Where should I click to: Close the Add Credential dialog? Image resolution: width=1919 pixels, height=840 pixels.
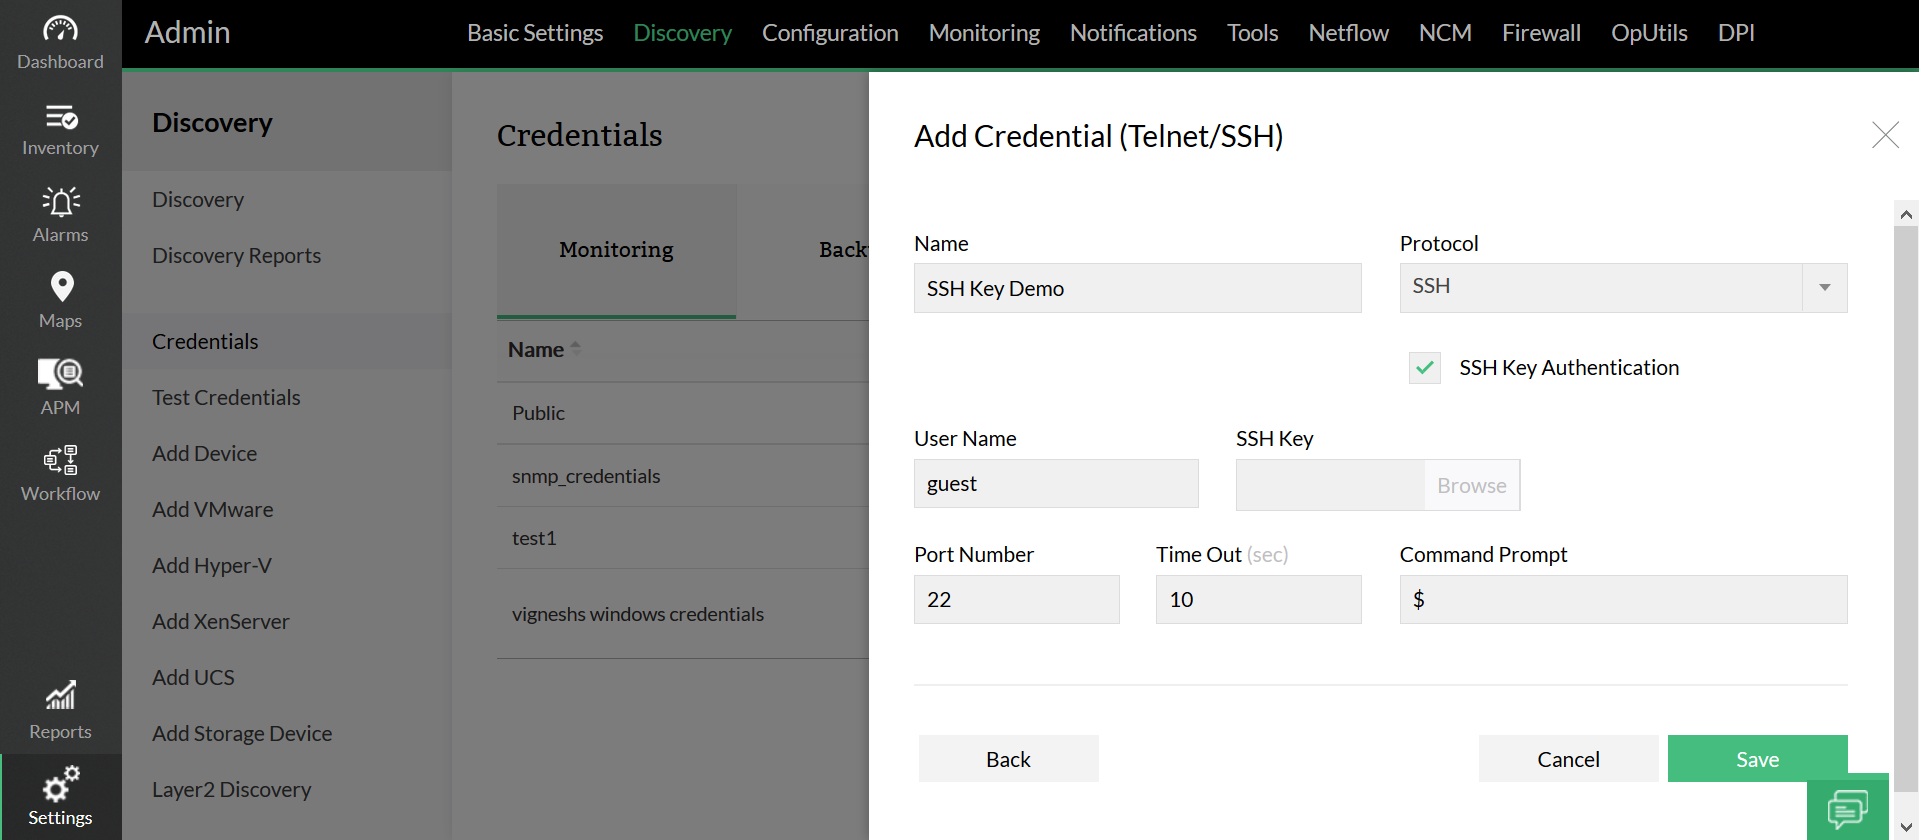tap(1885, 135)
